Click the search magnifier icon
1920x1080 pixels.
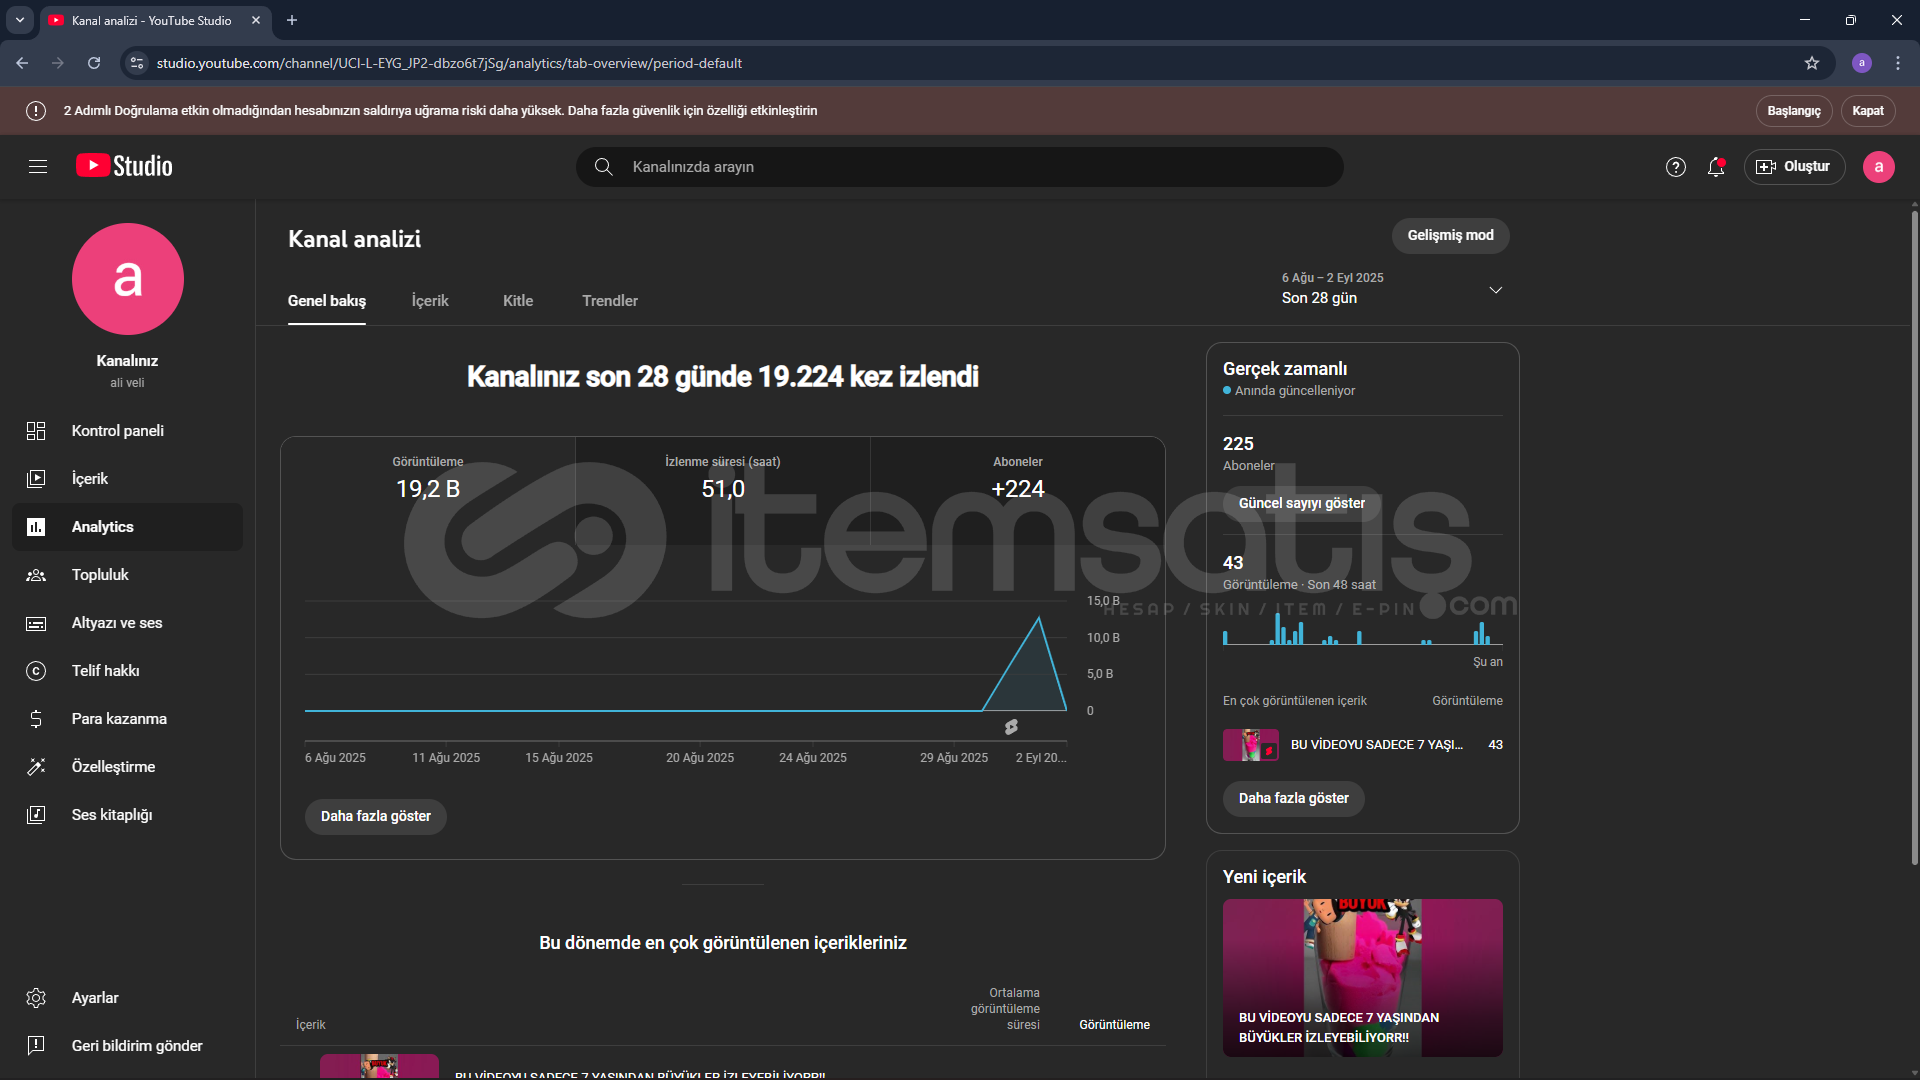click(603, 167)
